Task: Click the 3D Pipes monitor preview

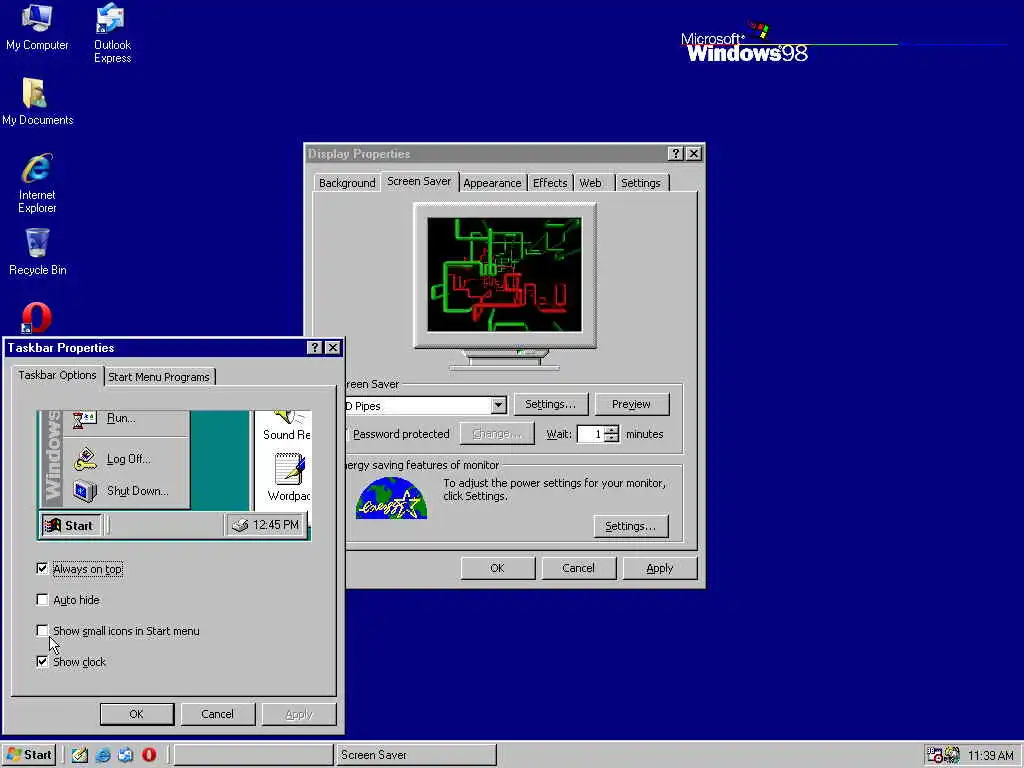Action: 504,275
